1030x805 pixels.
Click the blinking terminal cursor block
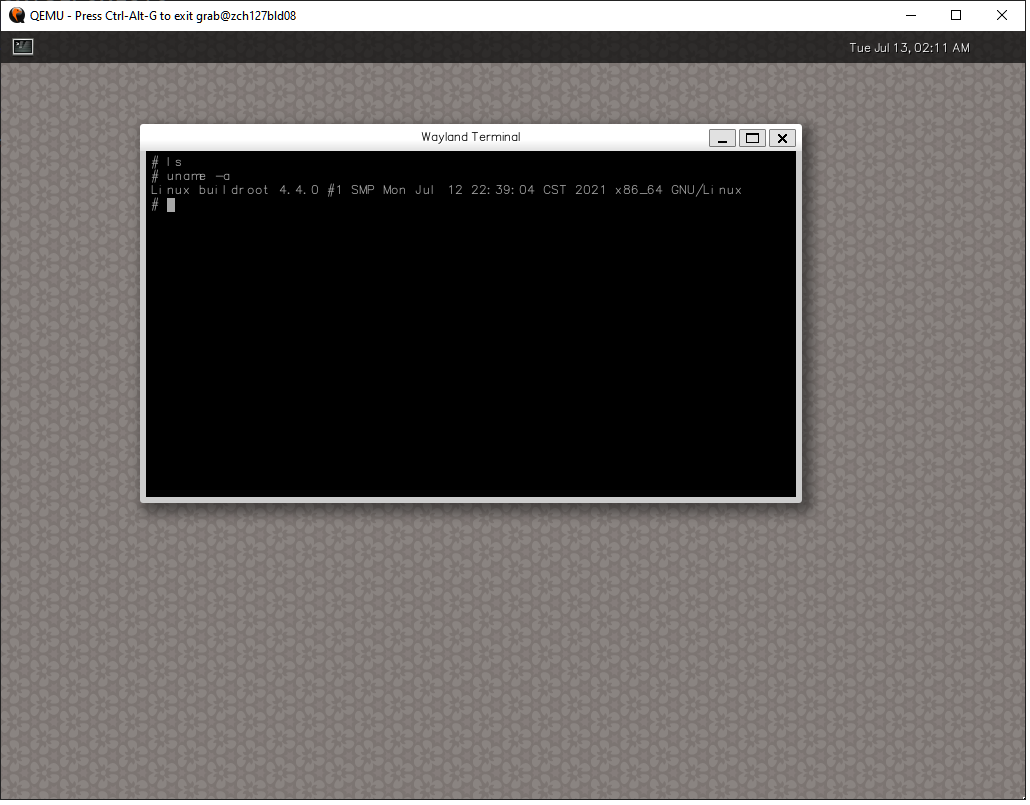tap(170, 204)
